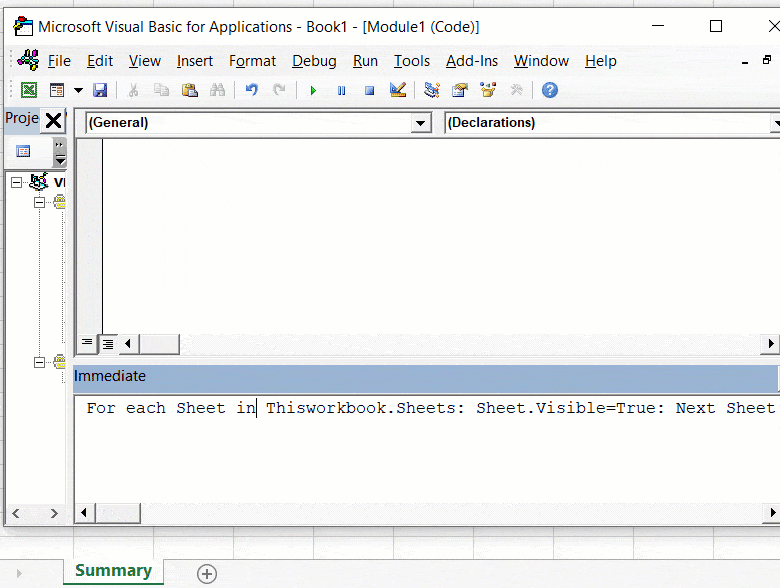Screen dimensions: 780x588
Task: Maximize the Visual Basic editor window
Action: [715, 26]
